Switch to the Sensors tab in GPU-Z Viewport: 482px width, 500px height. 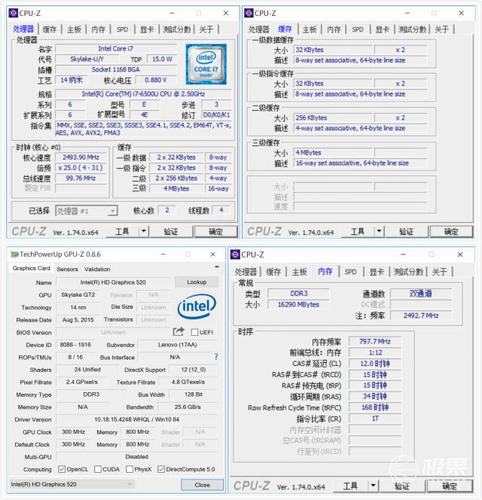click(67, 269)
